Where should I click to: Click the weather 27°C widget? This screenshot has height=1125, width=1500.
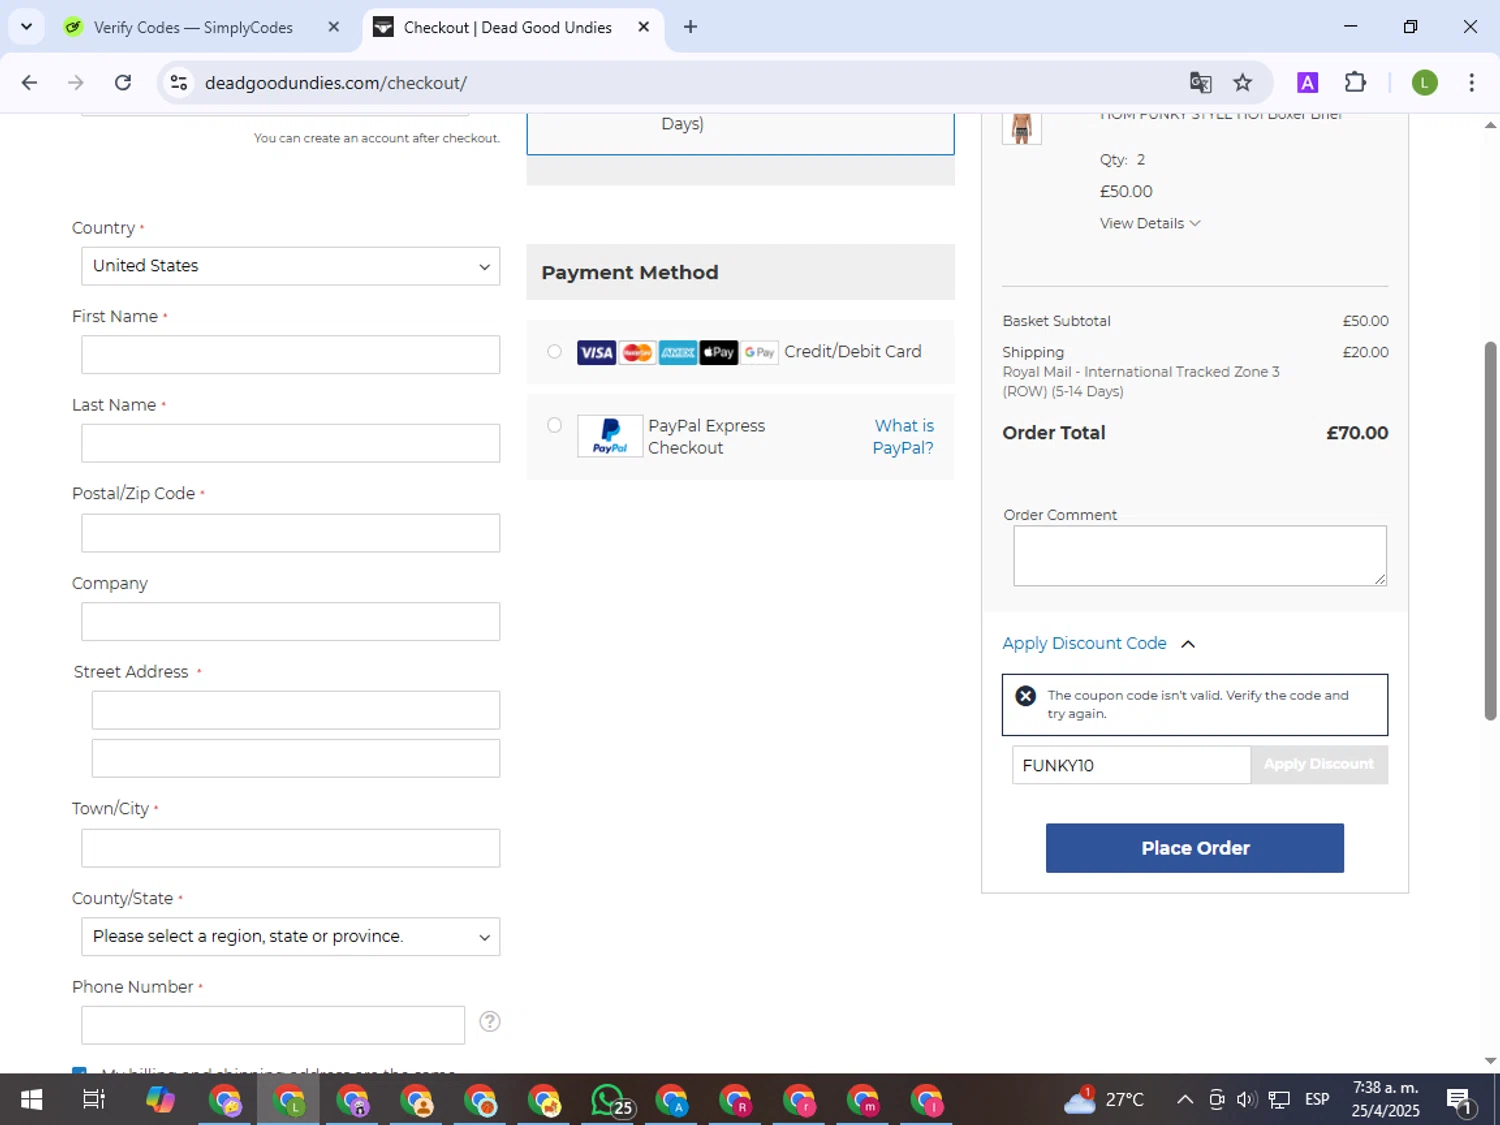pos(1104,1100)
